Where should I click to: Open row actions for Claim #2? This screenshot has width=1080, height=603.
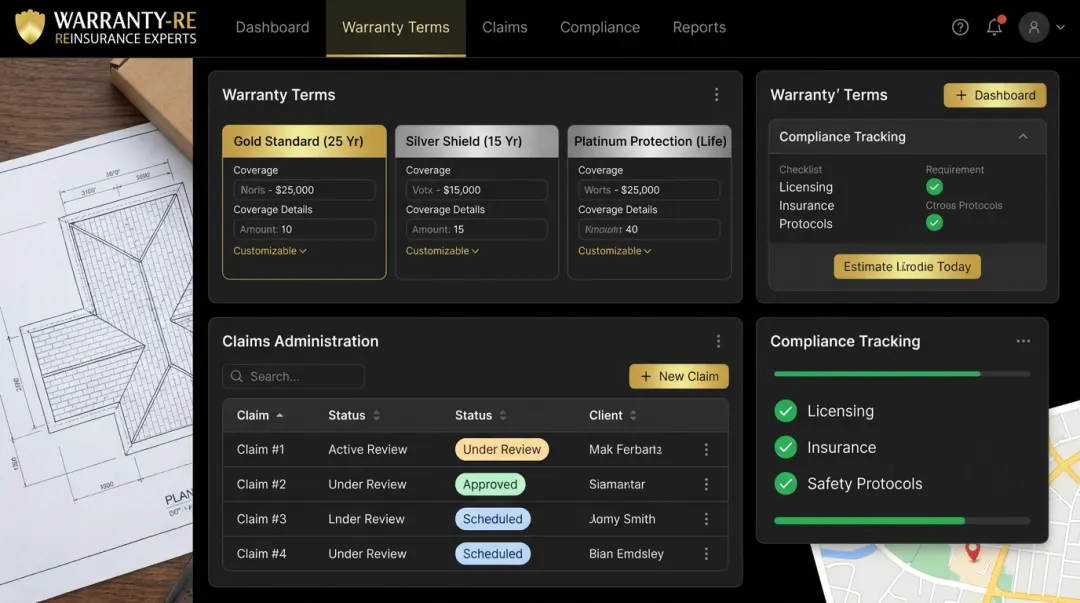[x=706, y=484]
